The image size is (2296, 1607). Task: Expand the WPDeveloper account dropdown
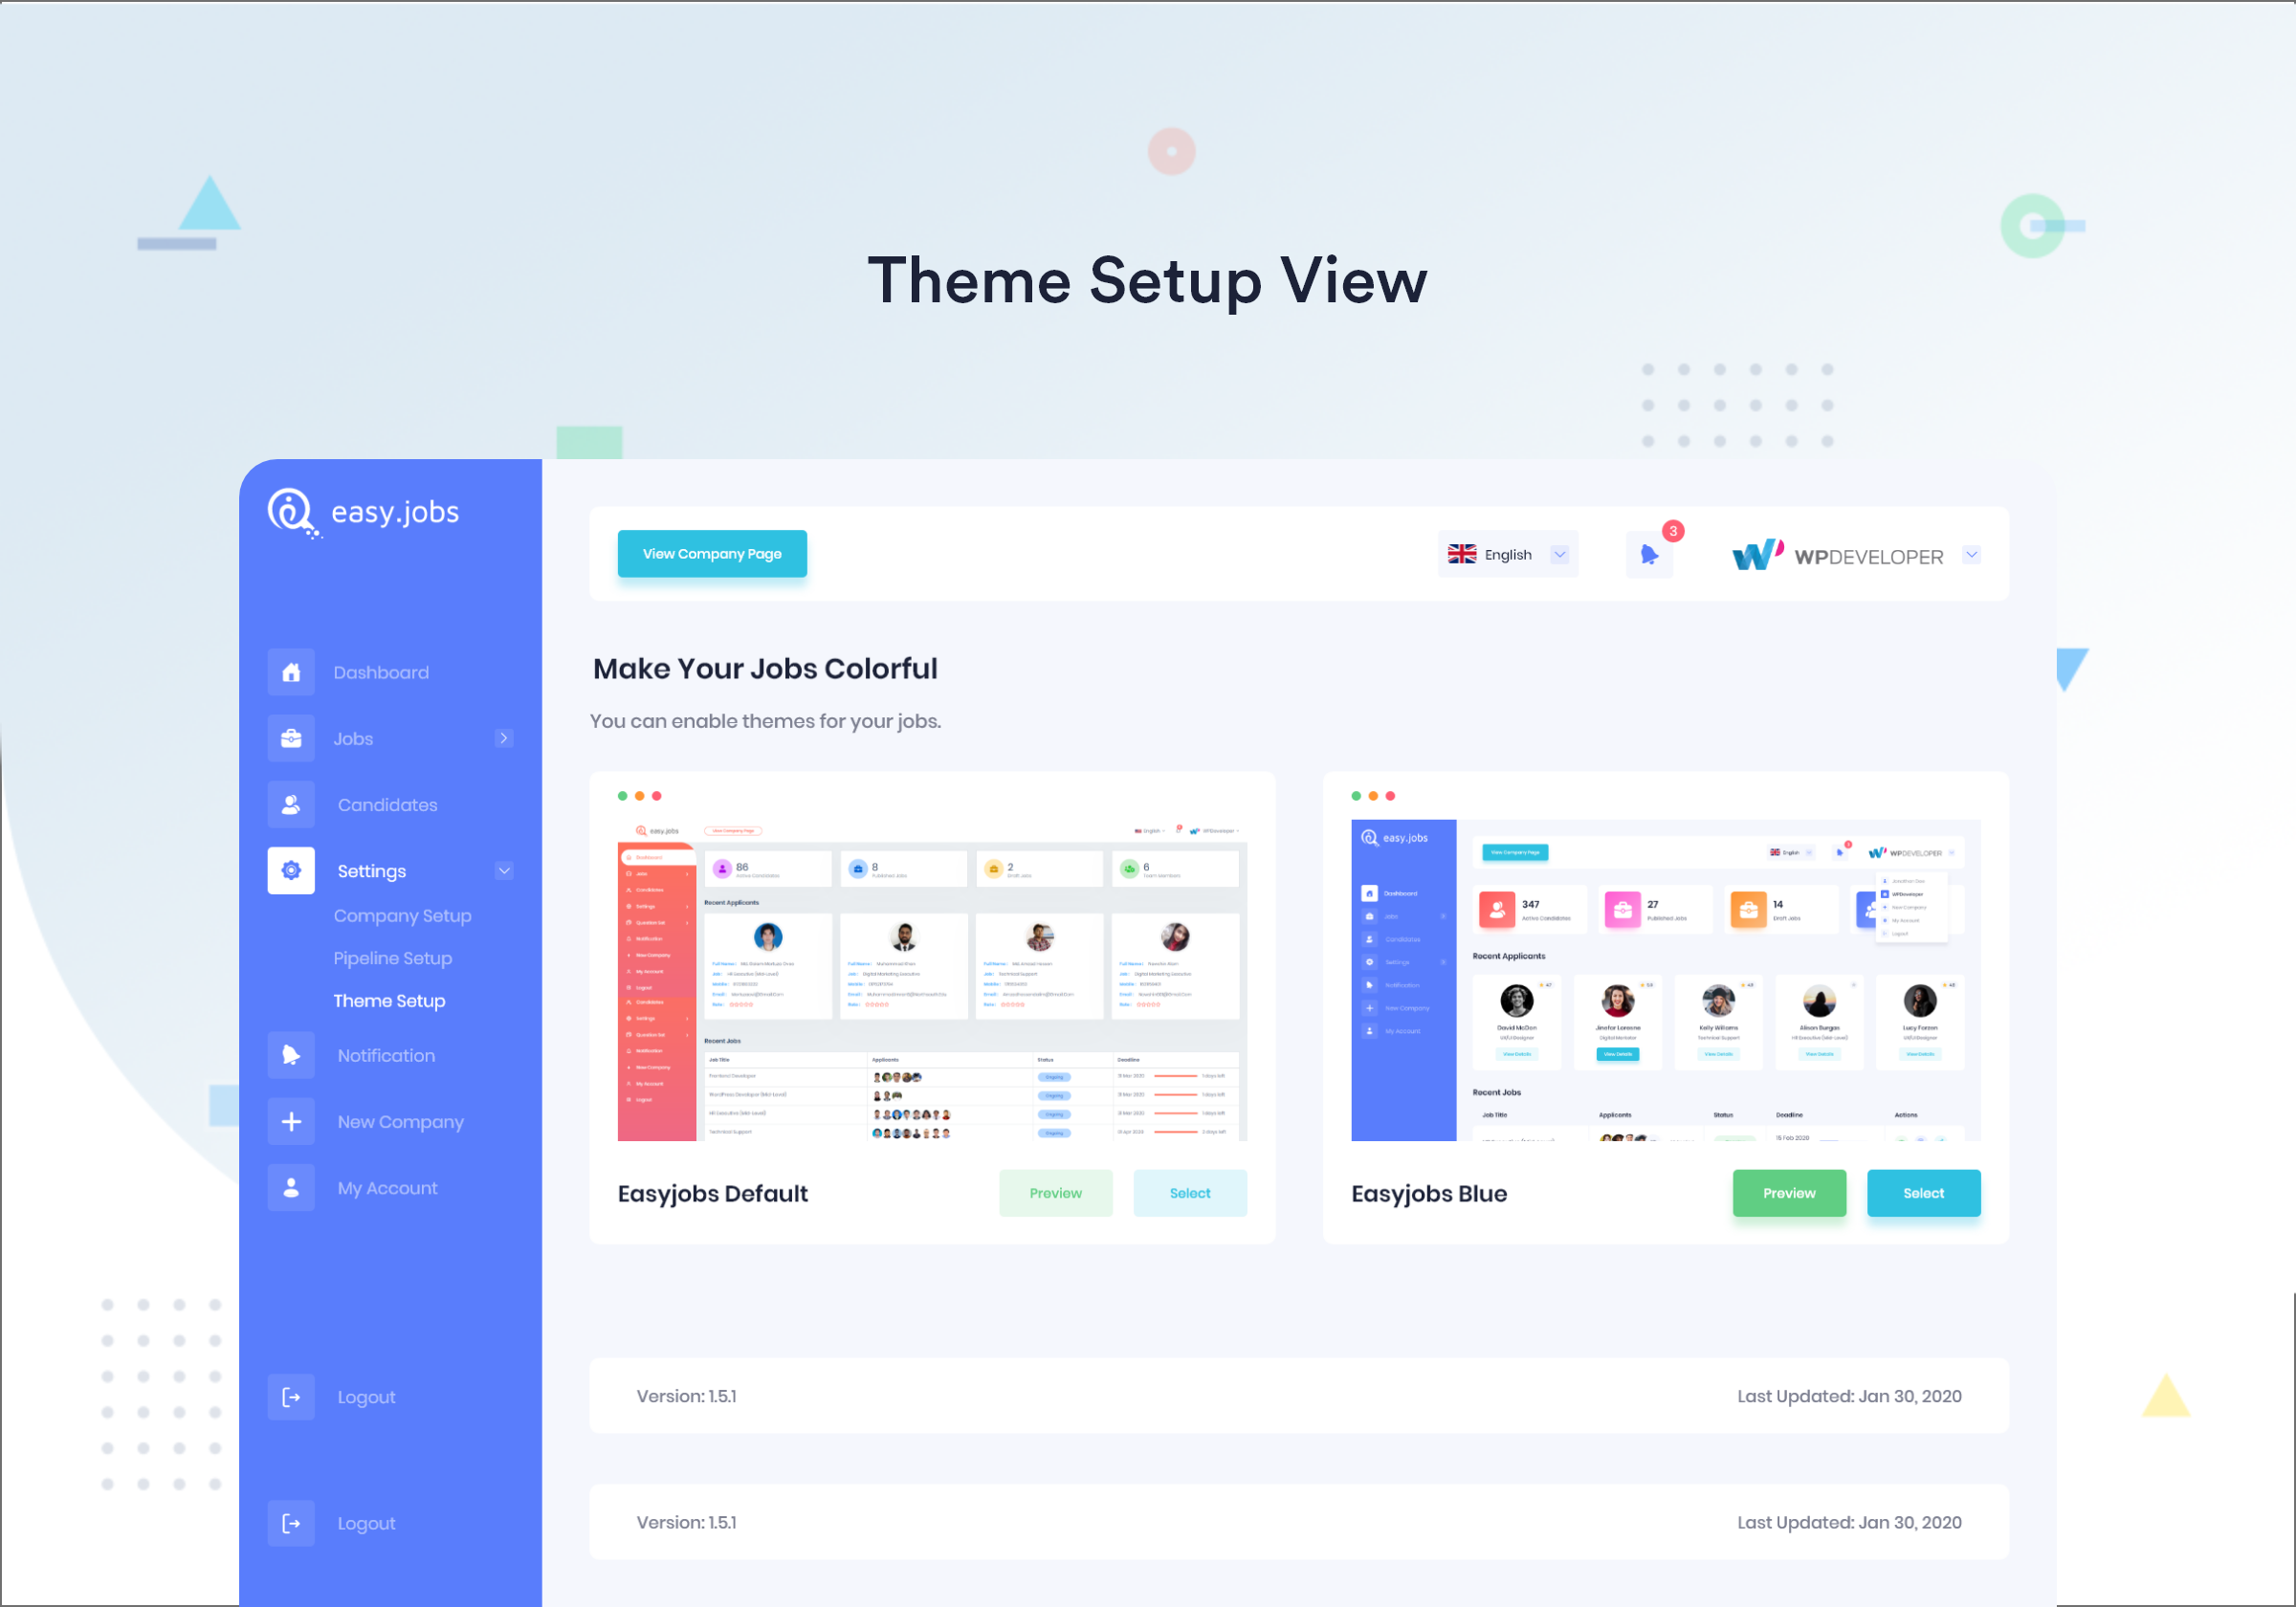pos(1972,557)
